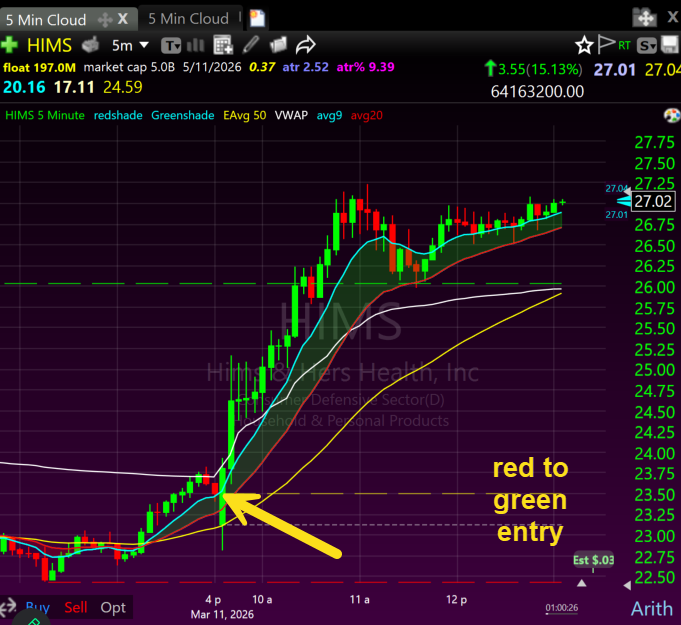Click the 01:00:26 countdown timer
681x625 pixels.
[562, 608]
